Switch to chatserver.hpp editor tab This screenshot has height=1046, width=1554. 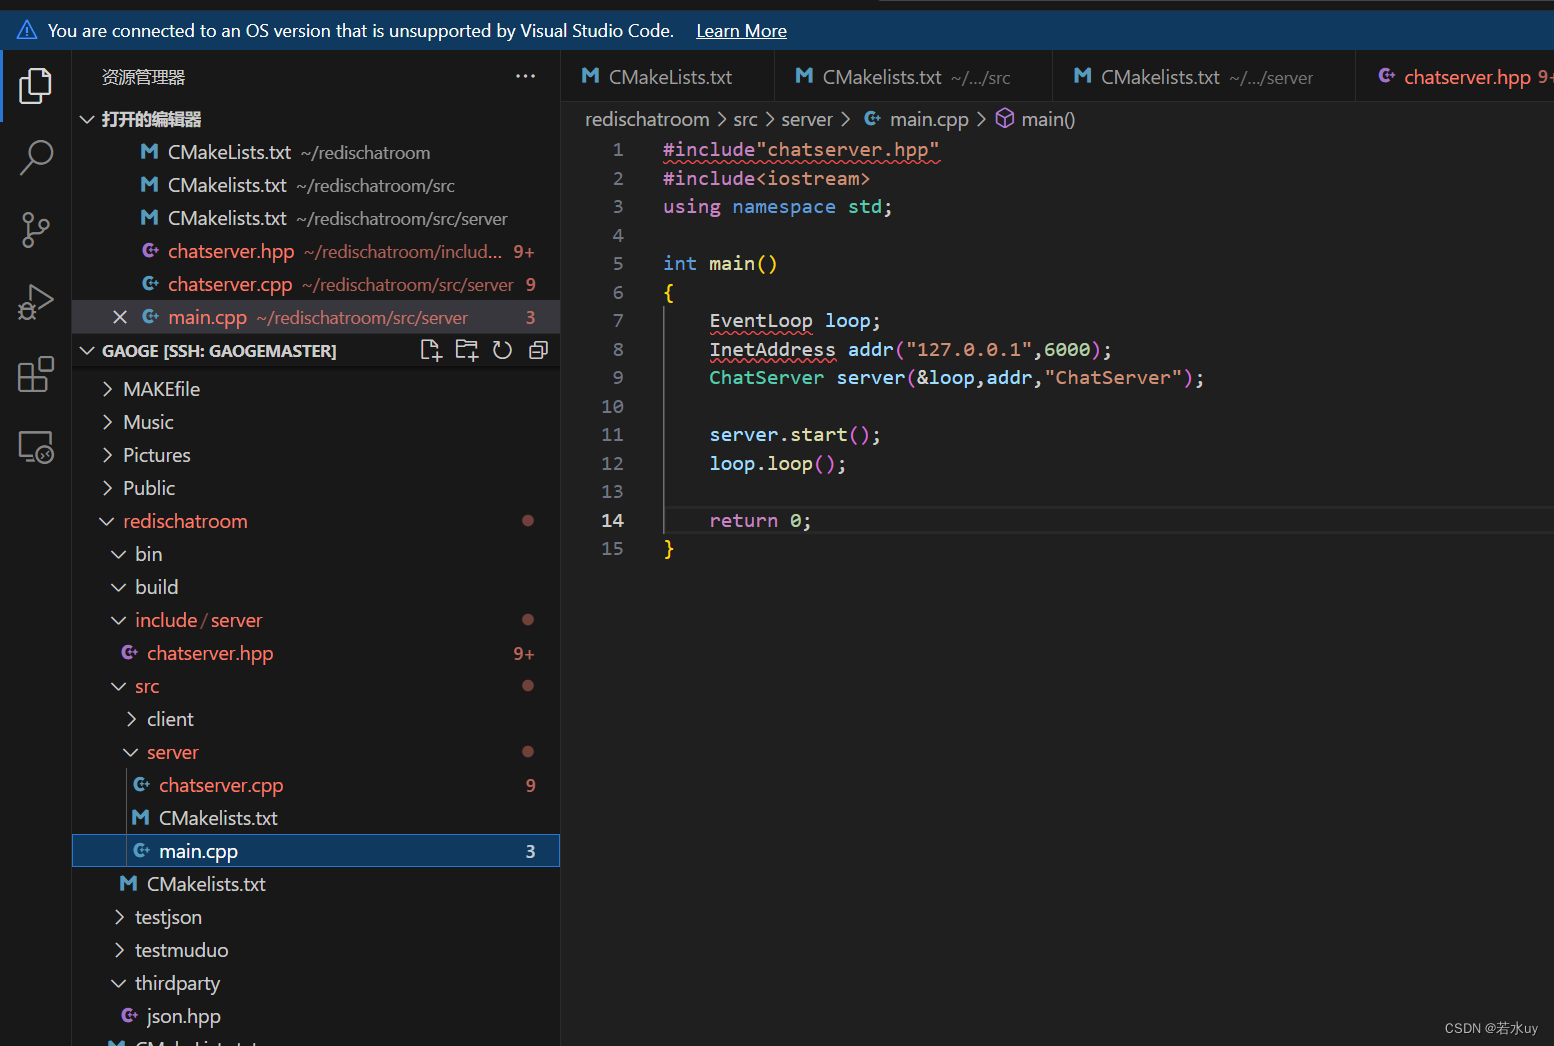click(1455, 77)
